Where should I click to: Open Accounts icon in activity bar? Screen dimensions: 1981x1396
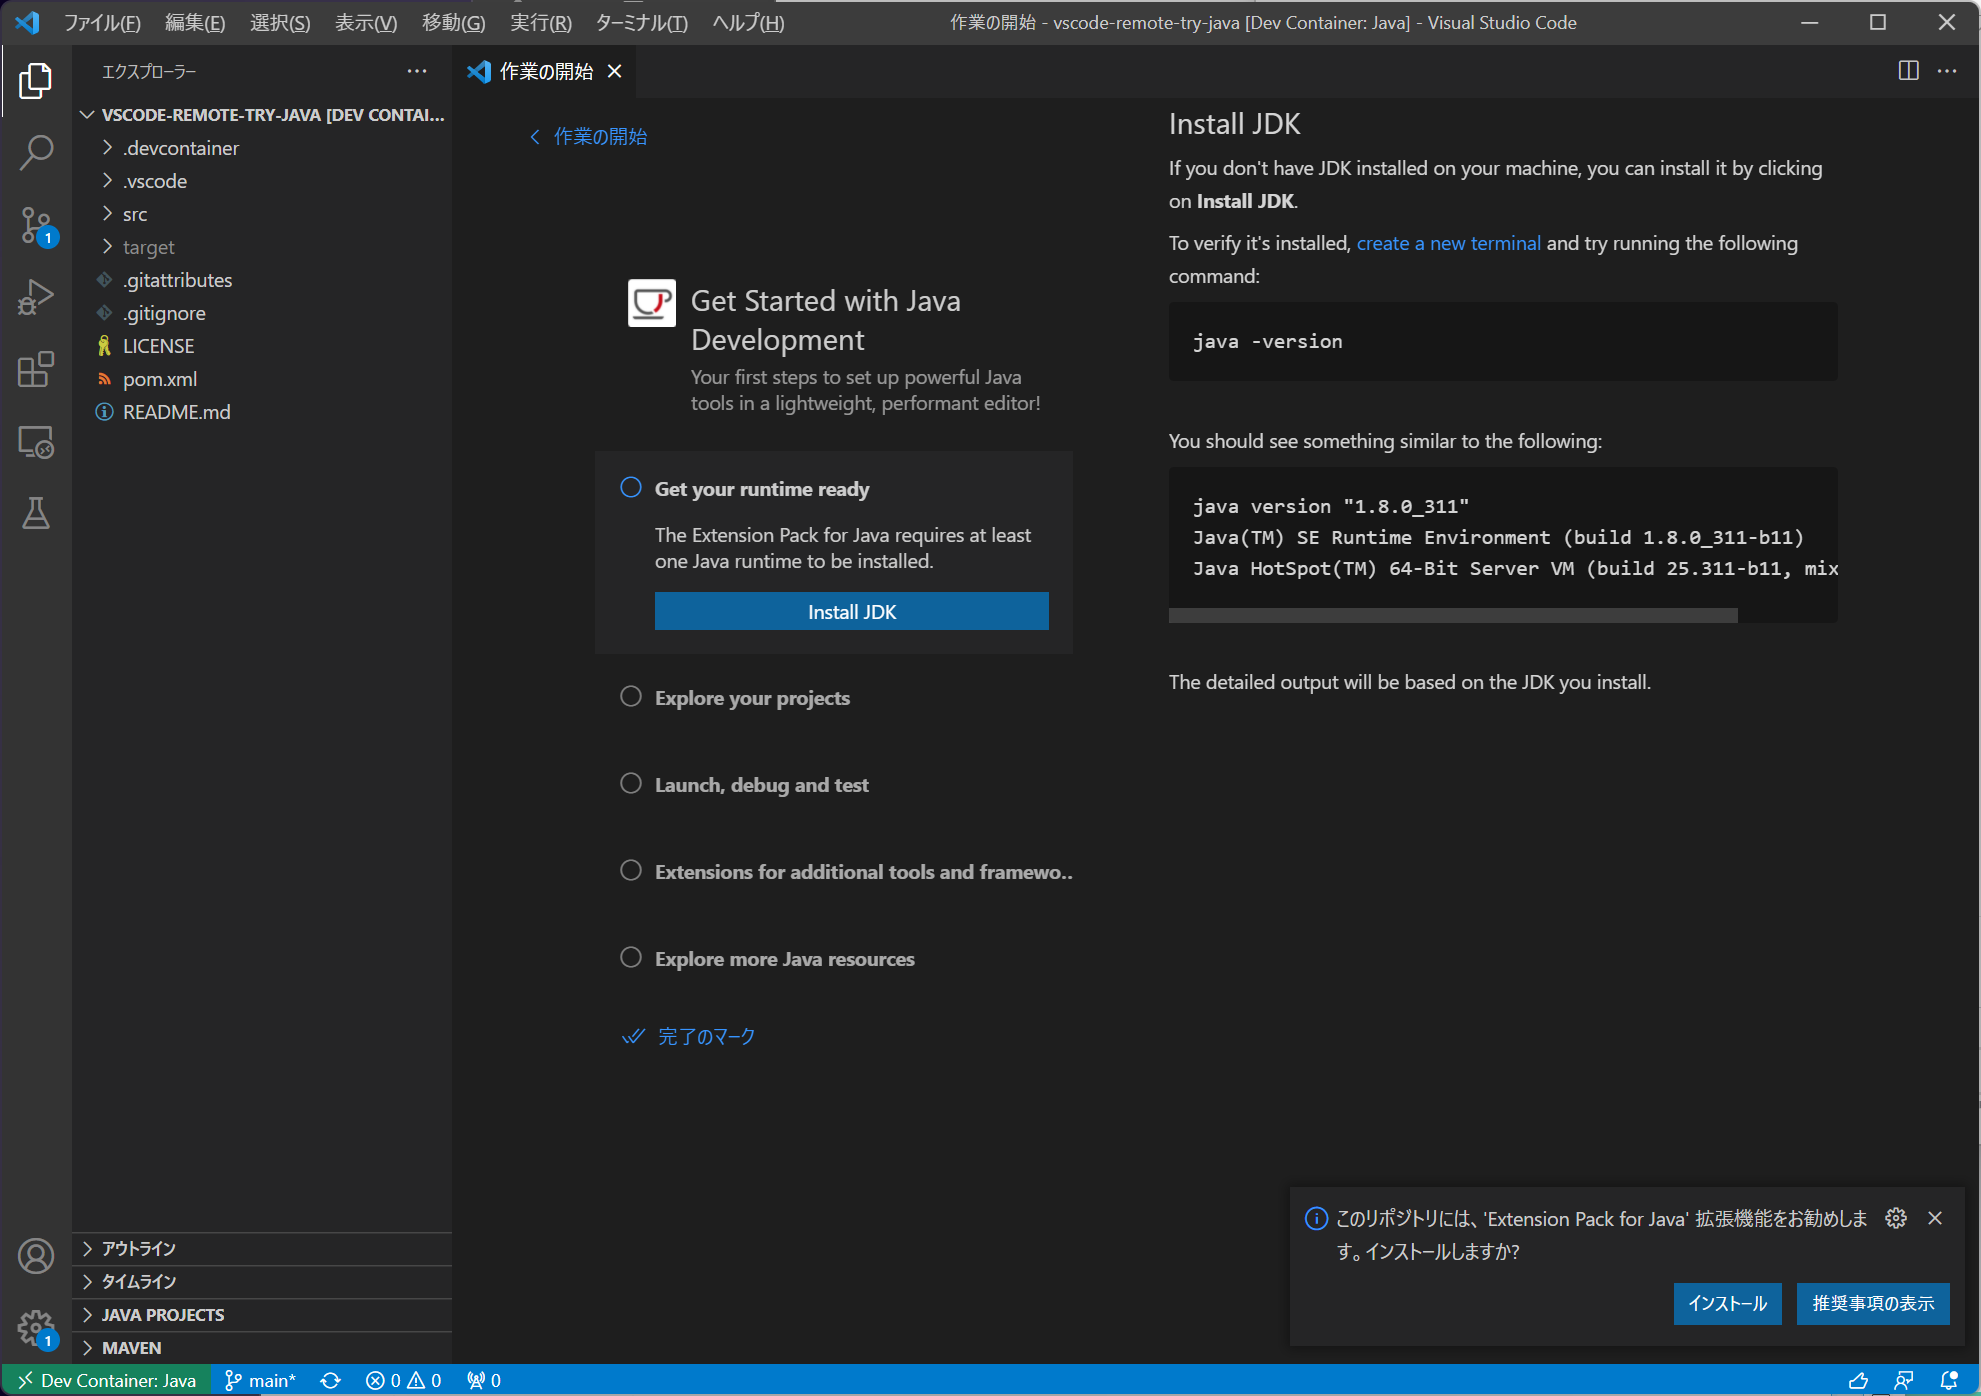[x=36, y=1256]
